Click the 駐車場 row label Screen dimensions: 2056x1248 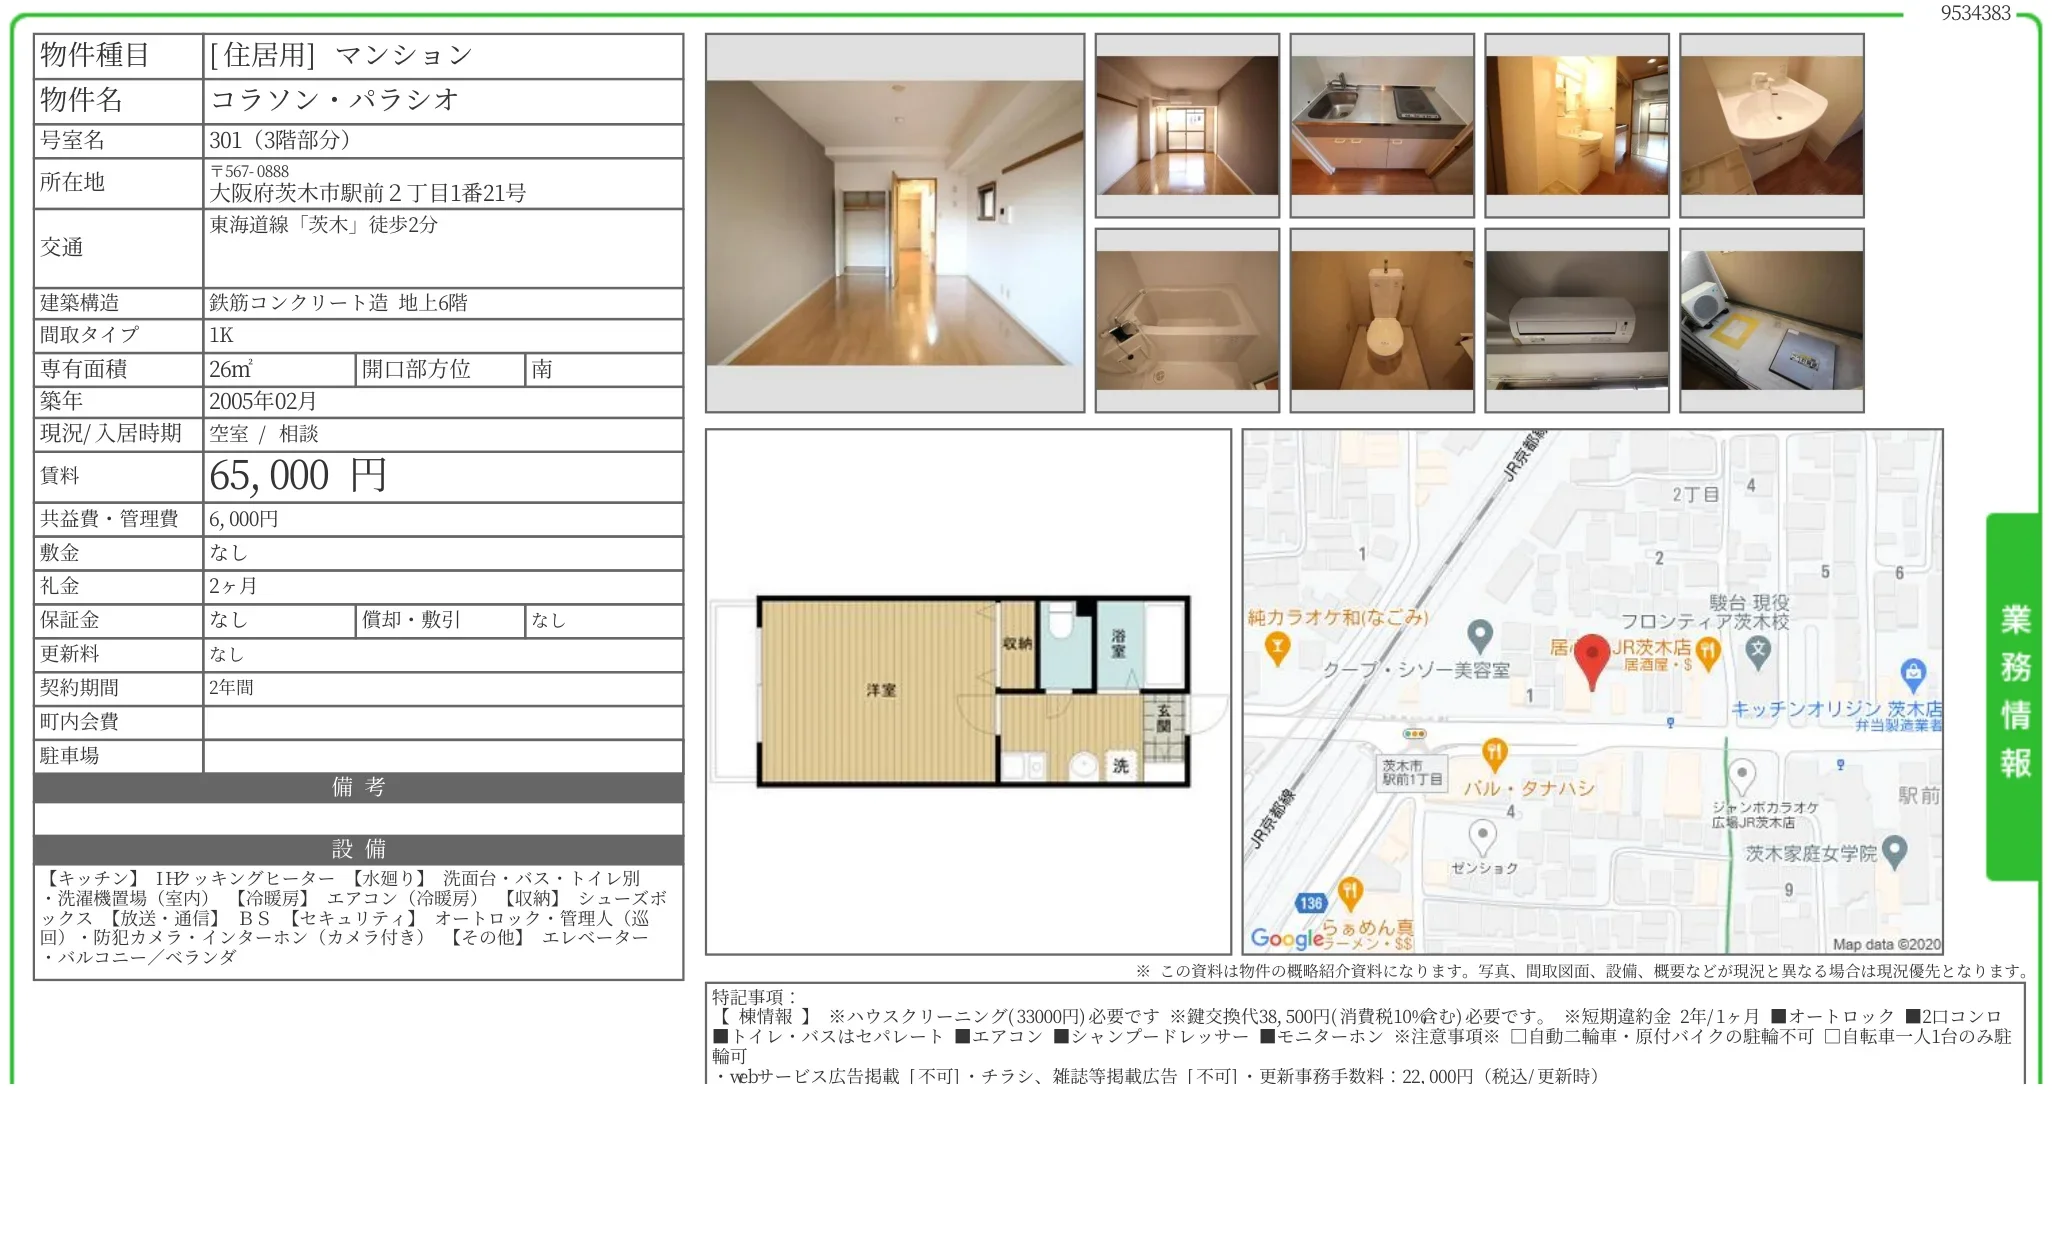click(70, 756)
